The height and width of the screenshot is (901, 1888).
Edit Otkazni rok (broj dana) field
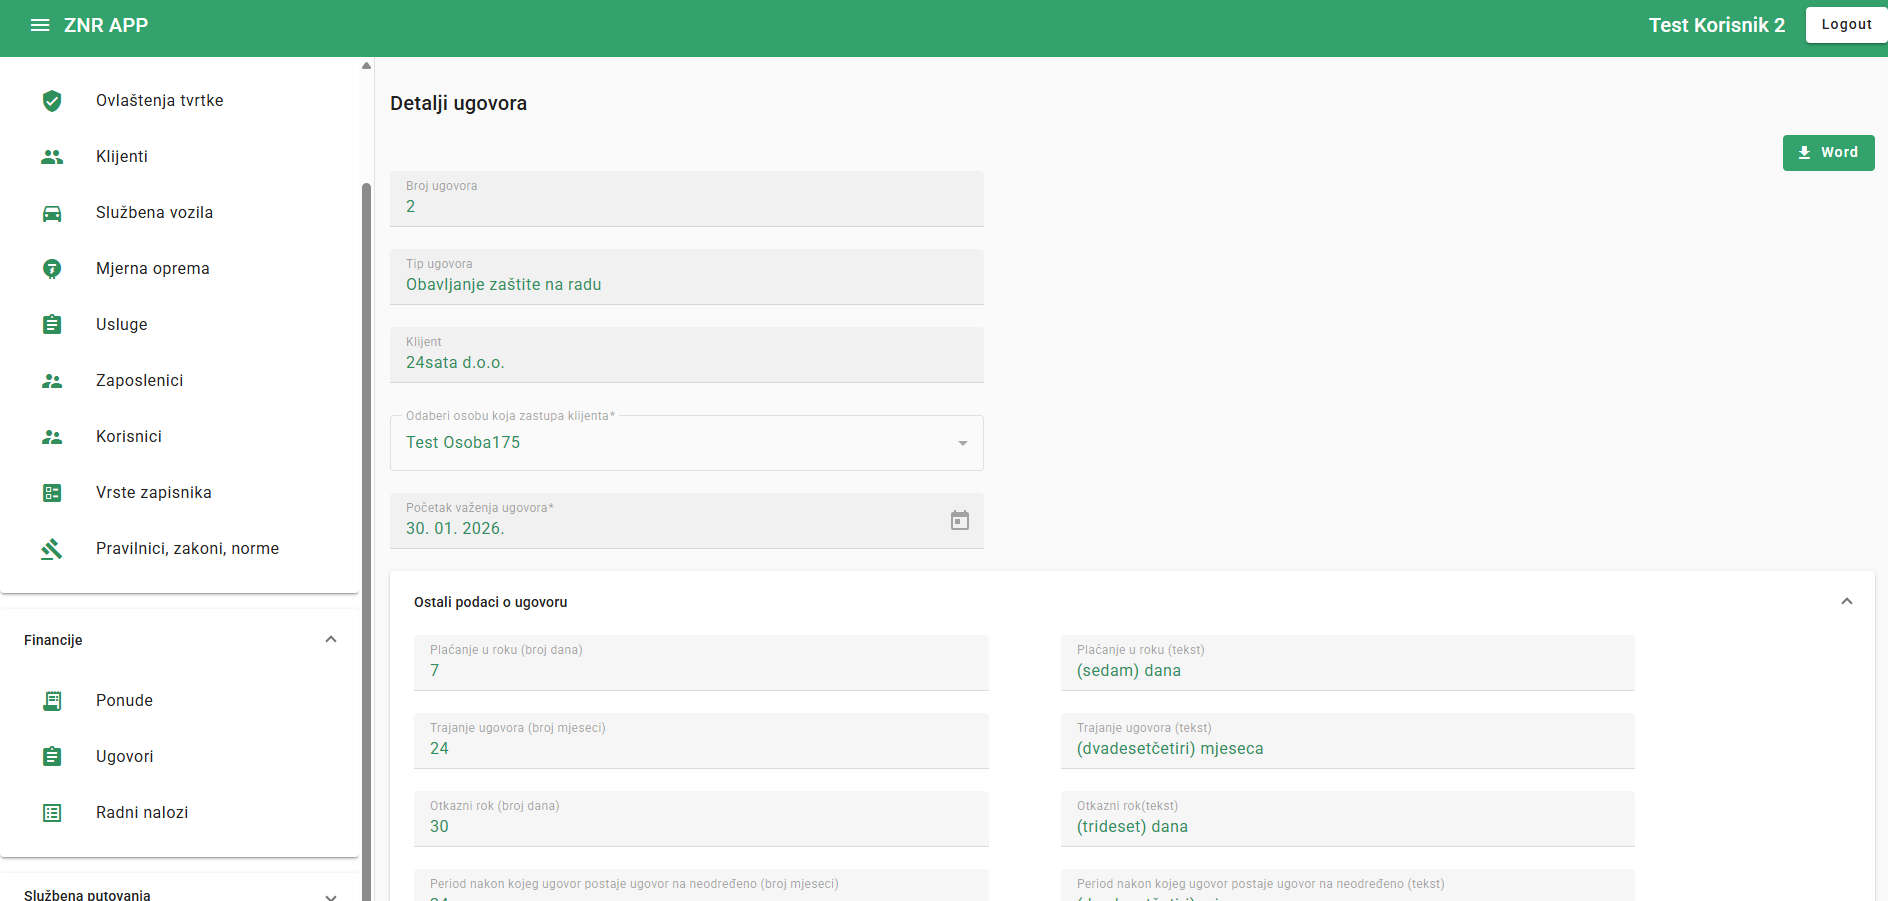click(x=701, y=819)
